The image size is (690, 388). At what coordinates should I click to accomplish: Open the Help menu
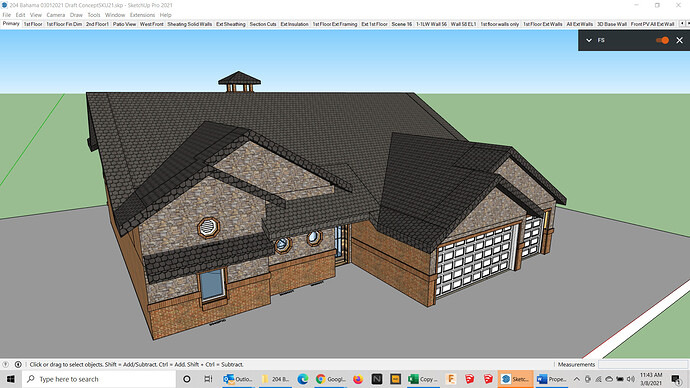165,15
